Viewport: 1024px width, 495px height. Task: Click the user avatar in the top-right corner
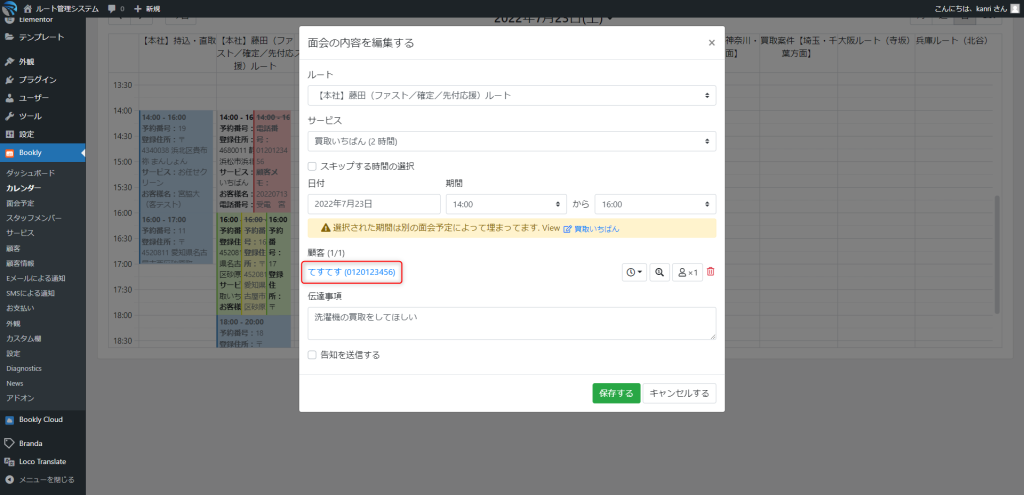pos(1014,8)
